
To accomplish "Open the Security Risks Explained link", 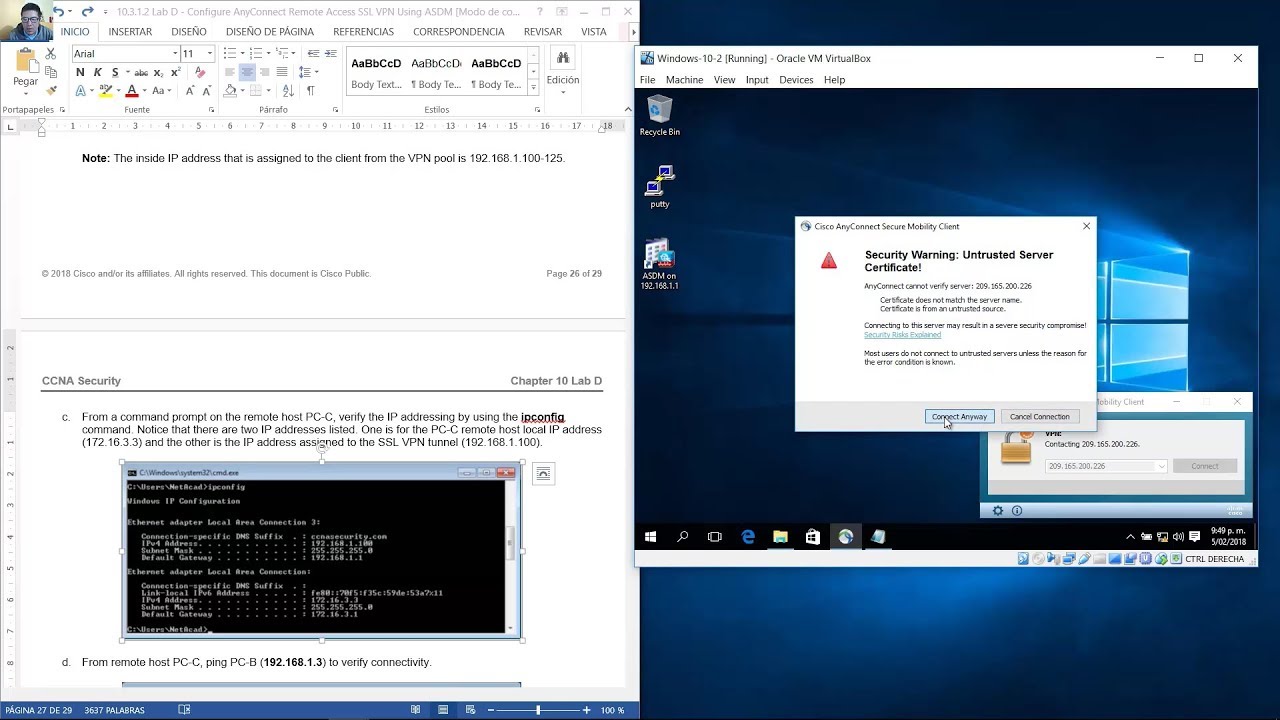I will [x=902, y=335].
